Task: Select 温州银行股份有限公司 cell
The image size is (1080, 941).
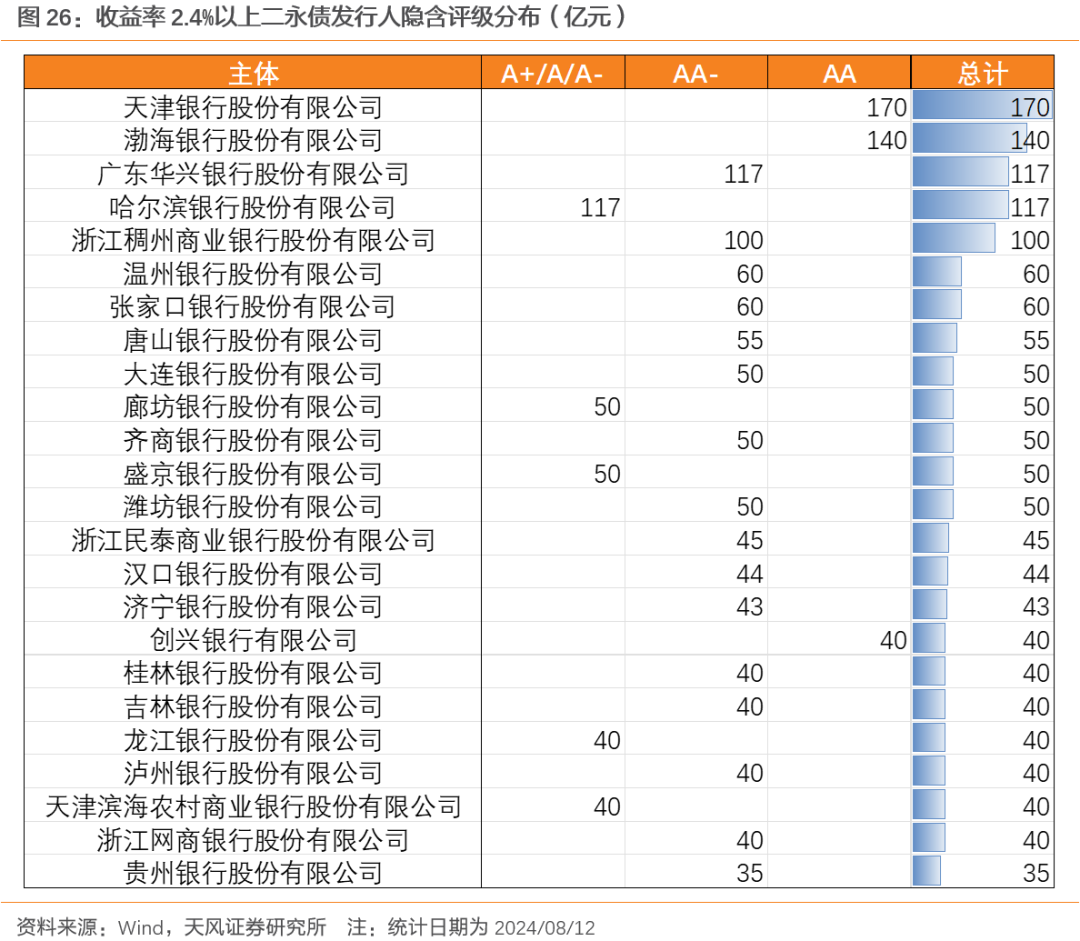Action: coord(253,273)
